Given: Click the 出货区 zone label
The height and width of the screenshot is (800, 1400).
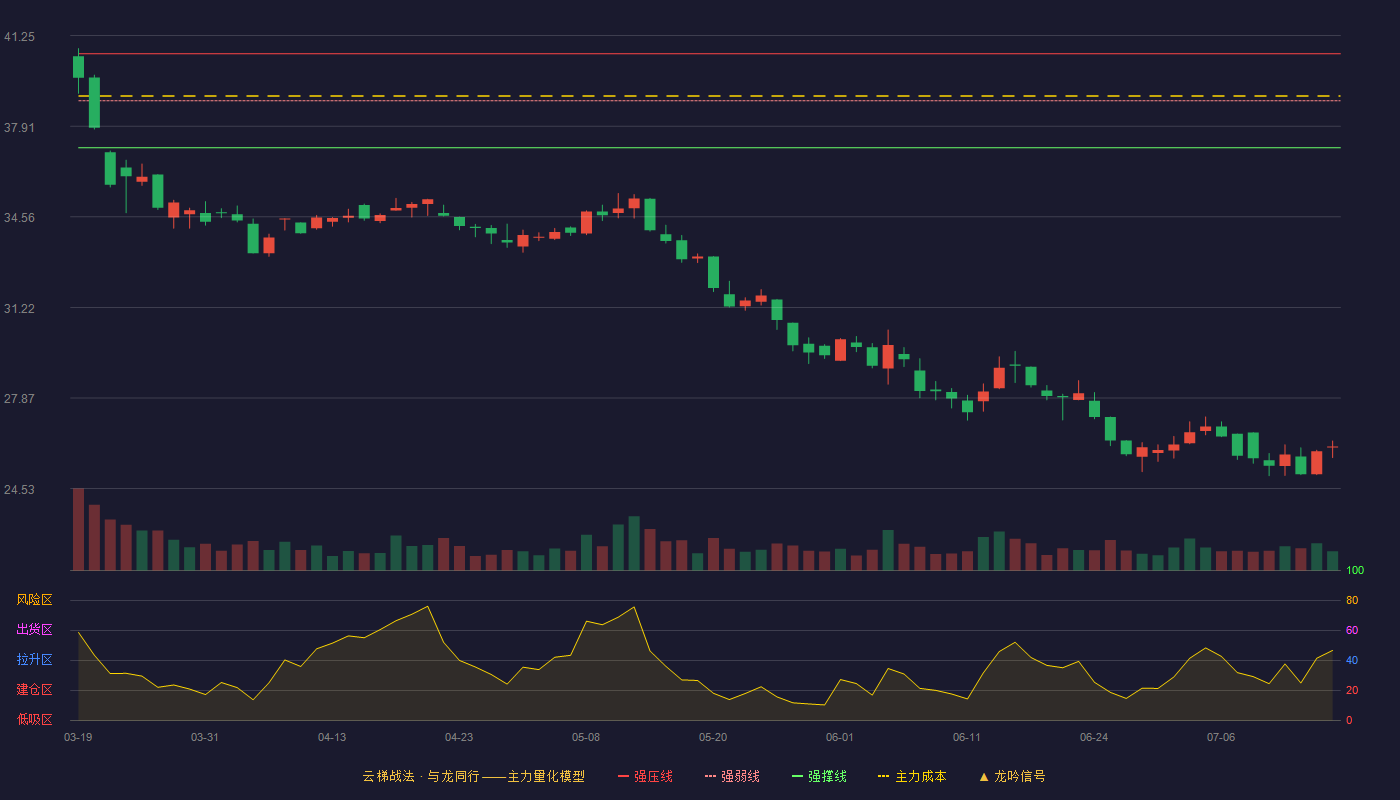Looking at the screenshot, I should point(34,630).
